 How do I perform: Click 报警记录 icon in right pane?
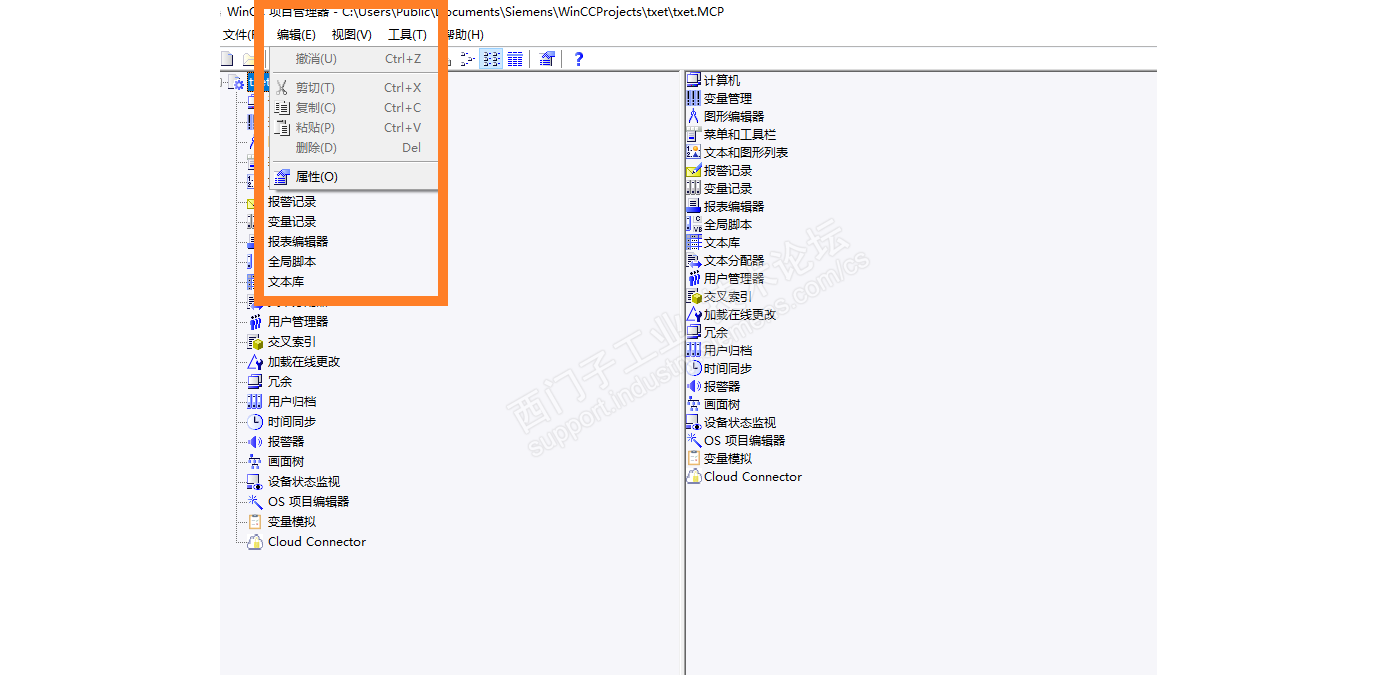click(694, 170)
